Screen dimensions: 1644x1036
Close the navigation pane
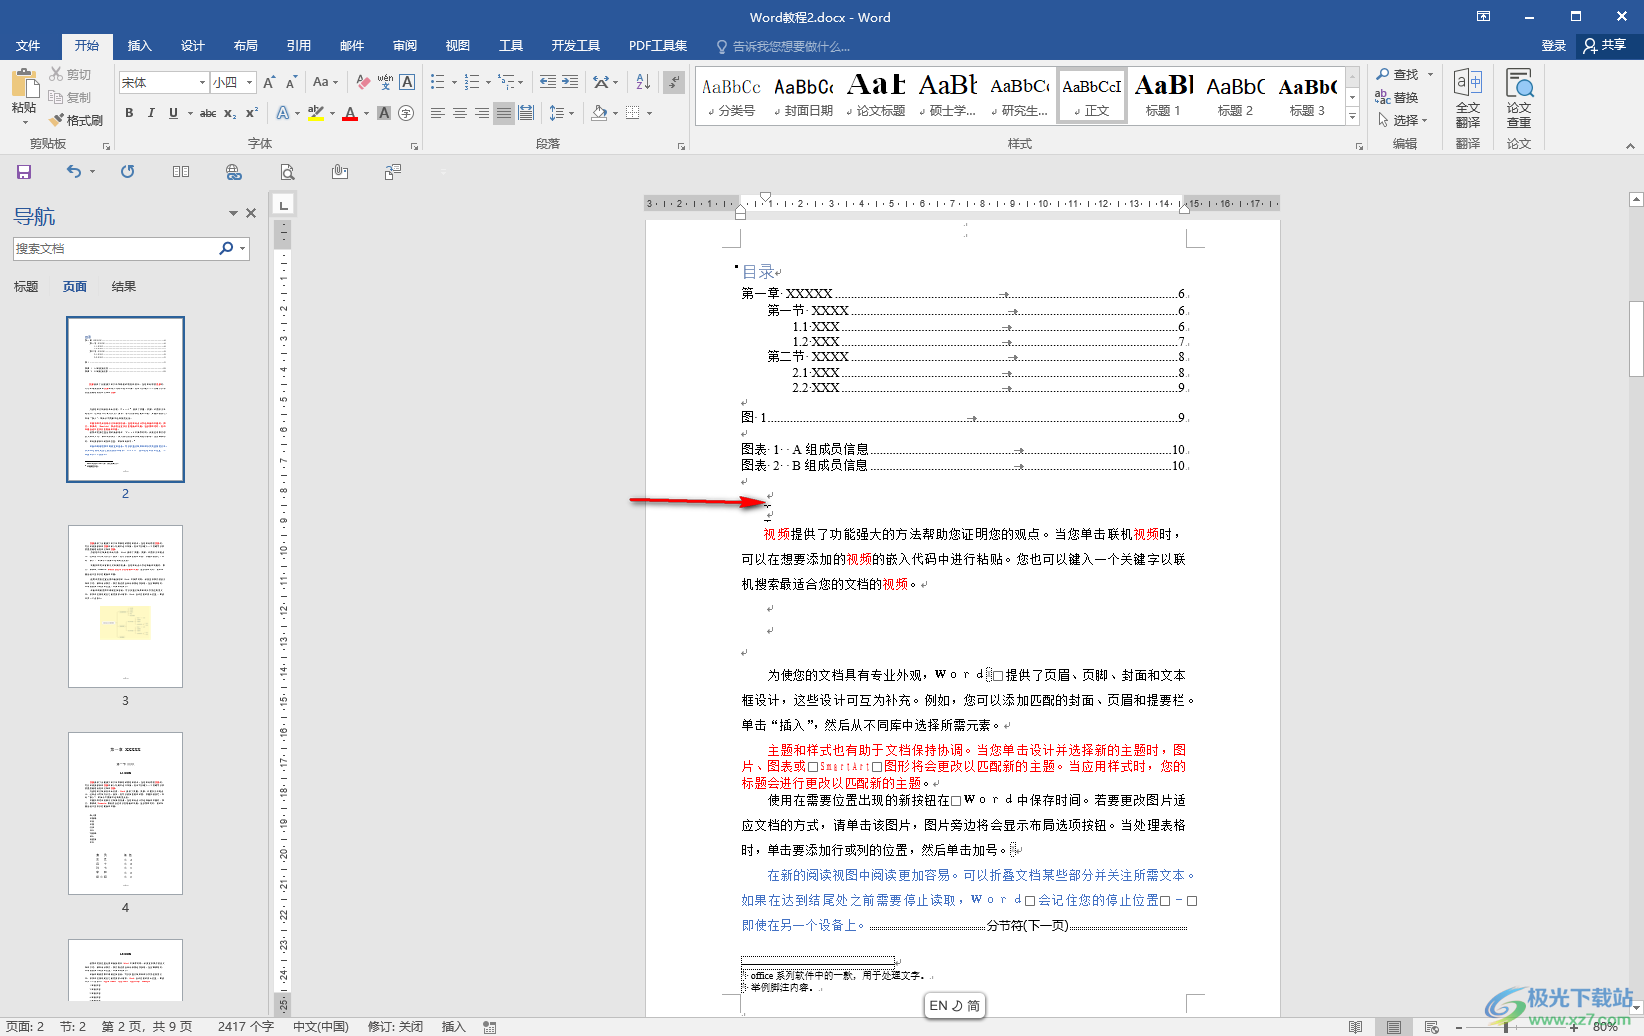[251, 213]
